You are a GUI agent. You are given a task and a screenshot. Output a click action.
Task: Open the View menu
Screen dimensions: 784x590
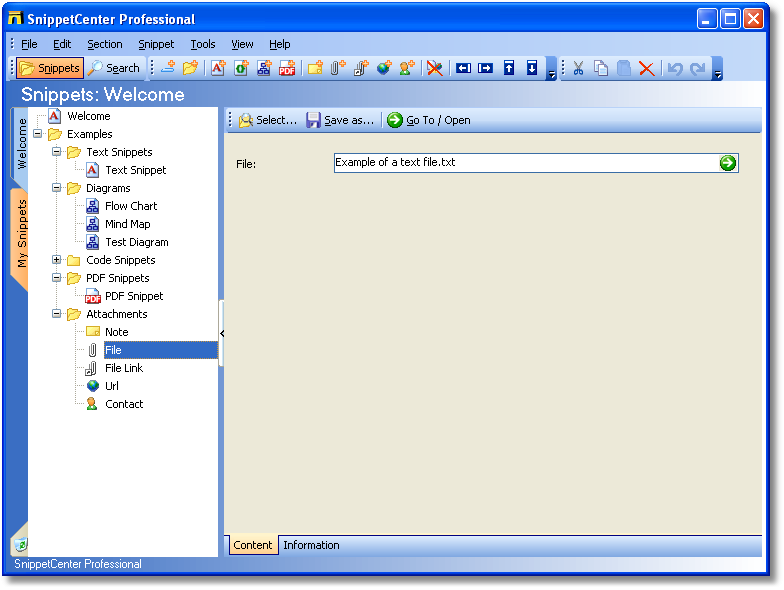[x=242, y=44]
